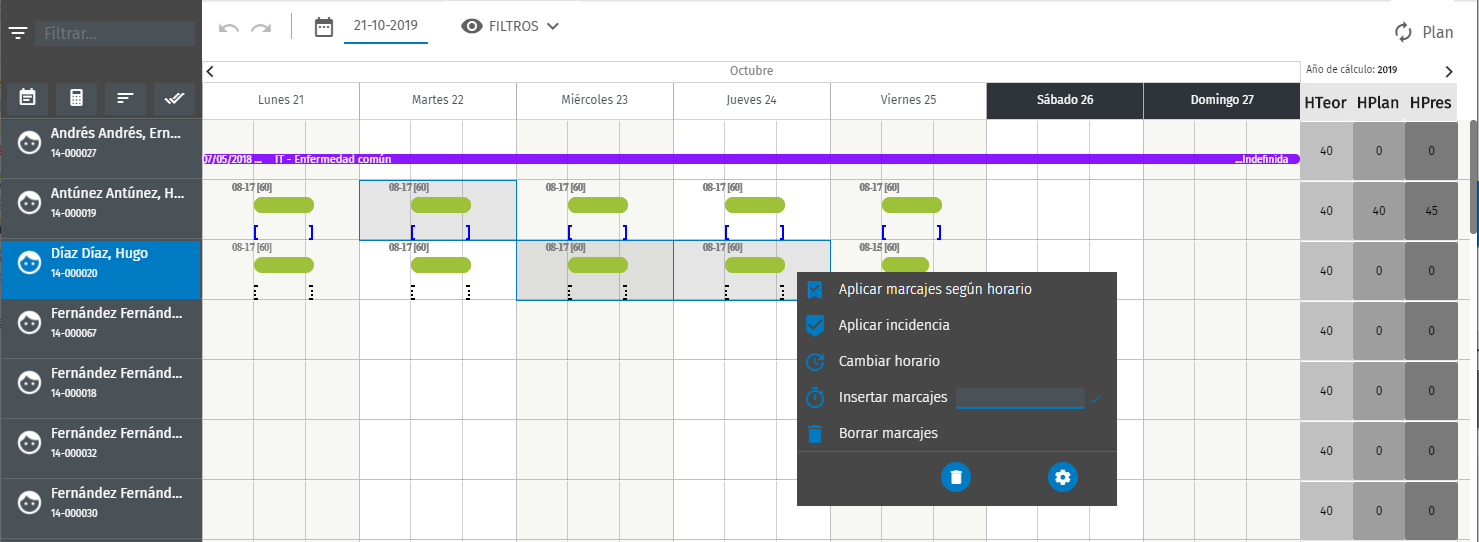Click the round trash button in context menu
Image resolution: width=1479 pixels, height=542 pixels.
956,477
